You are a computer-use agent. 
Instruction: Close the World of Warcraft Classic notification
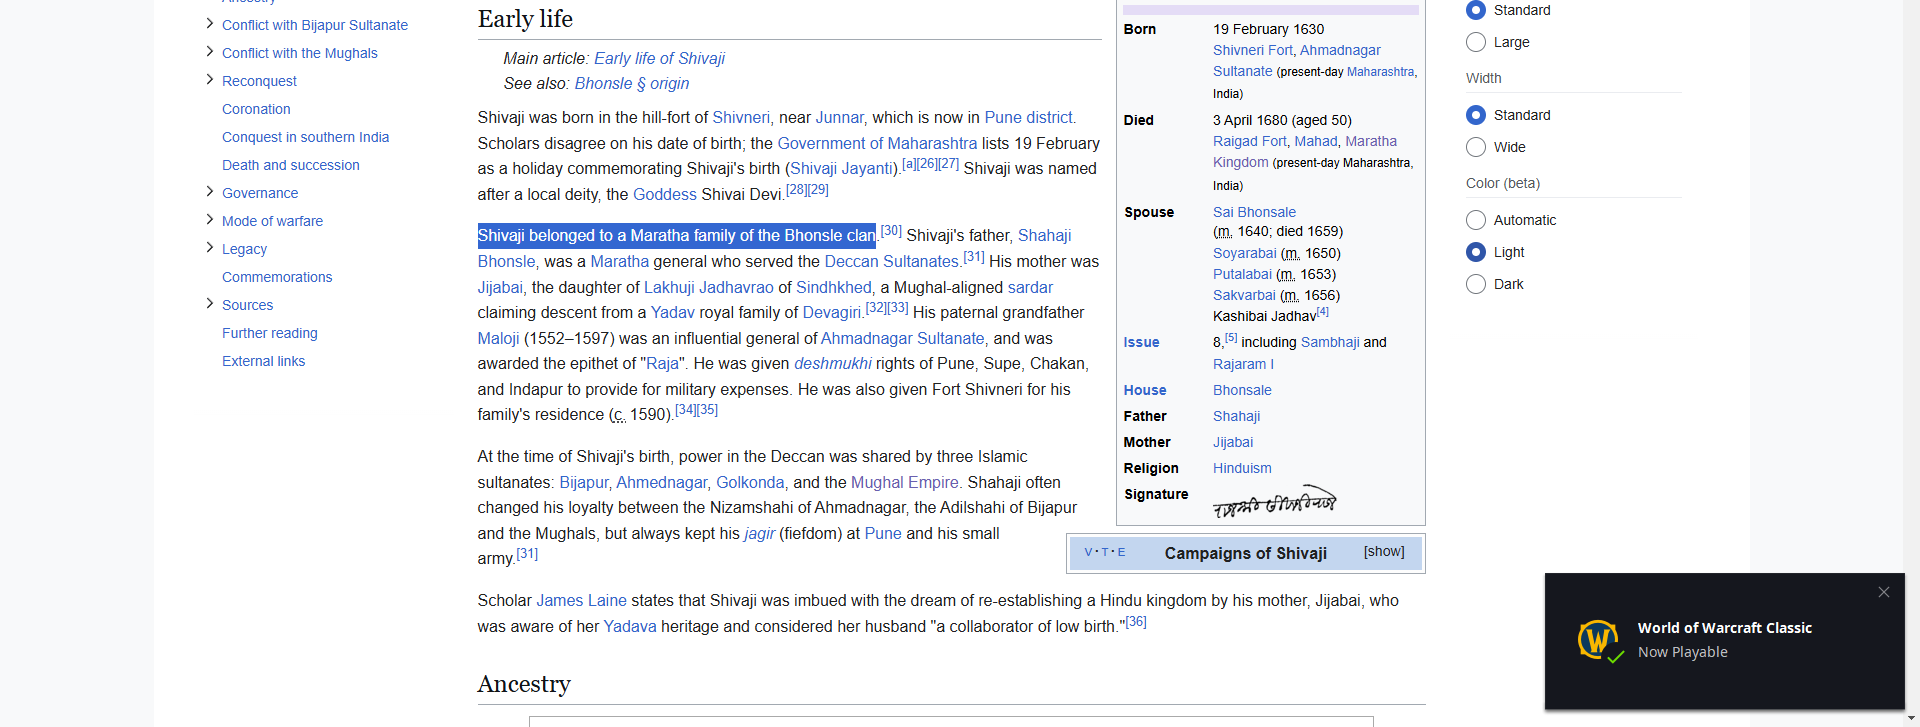(x=1883, y=592)
